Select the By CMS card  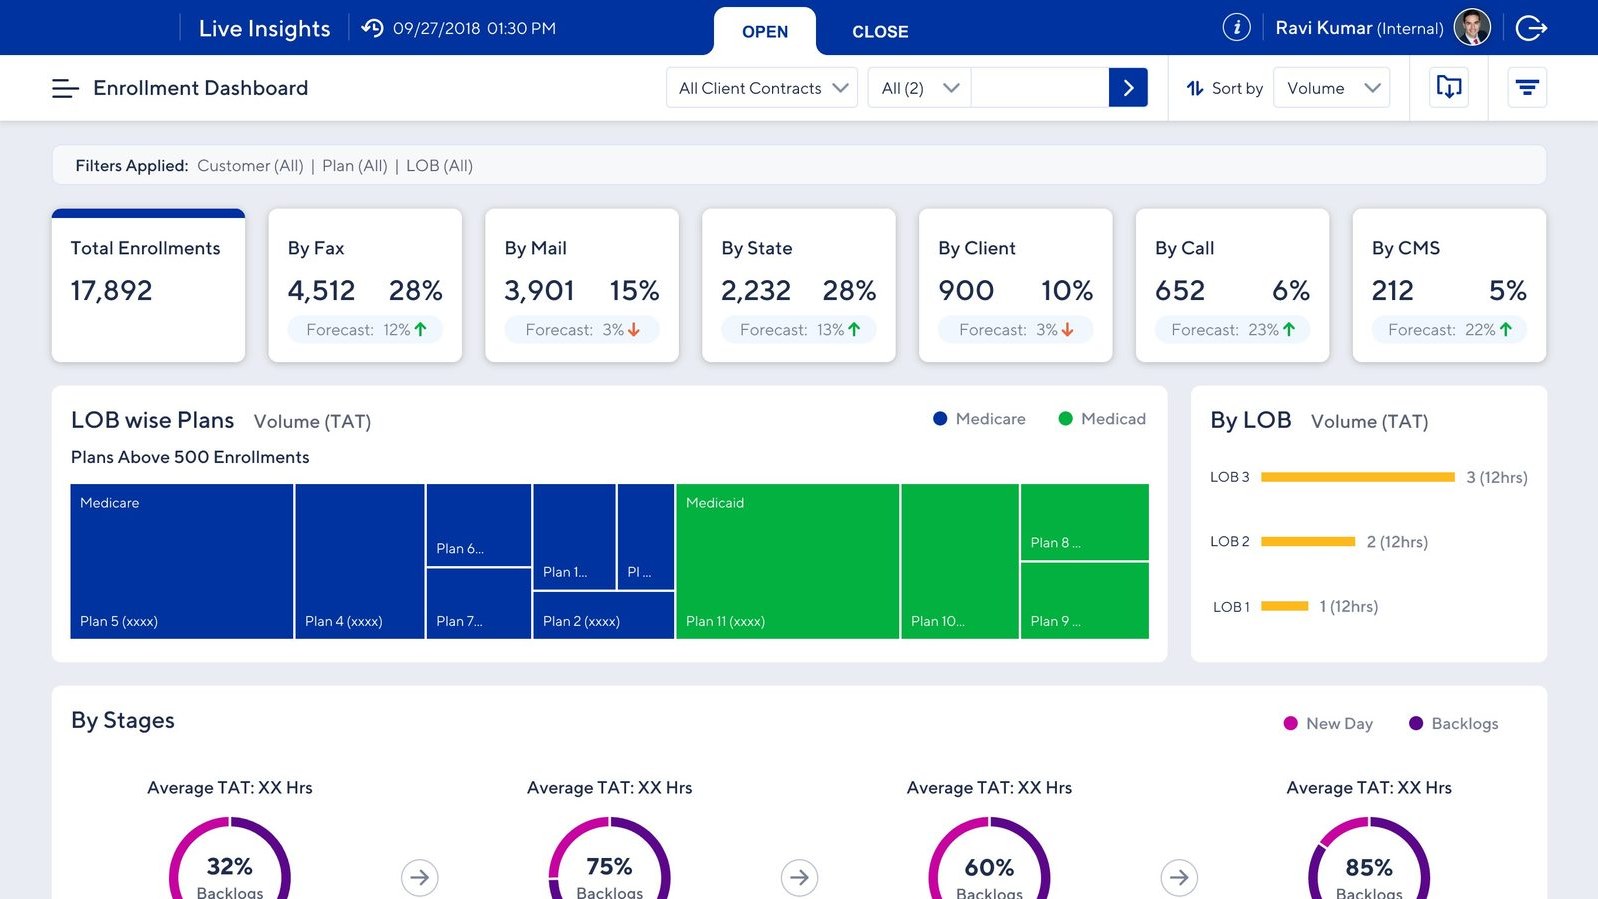(1450, 285)
